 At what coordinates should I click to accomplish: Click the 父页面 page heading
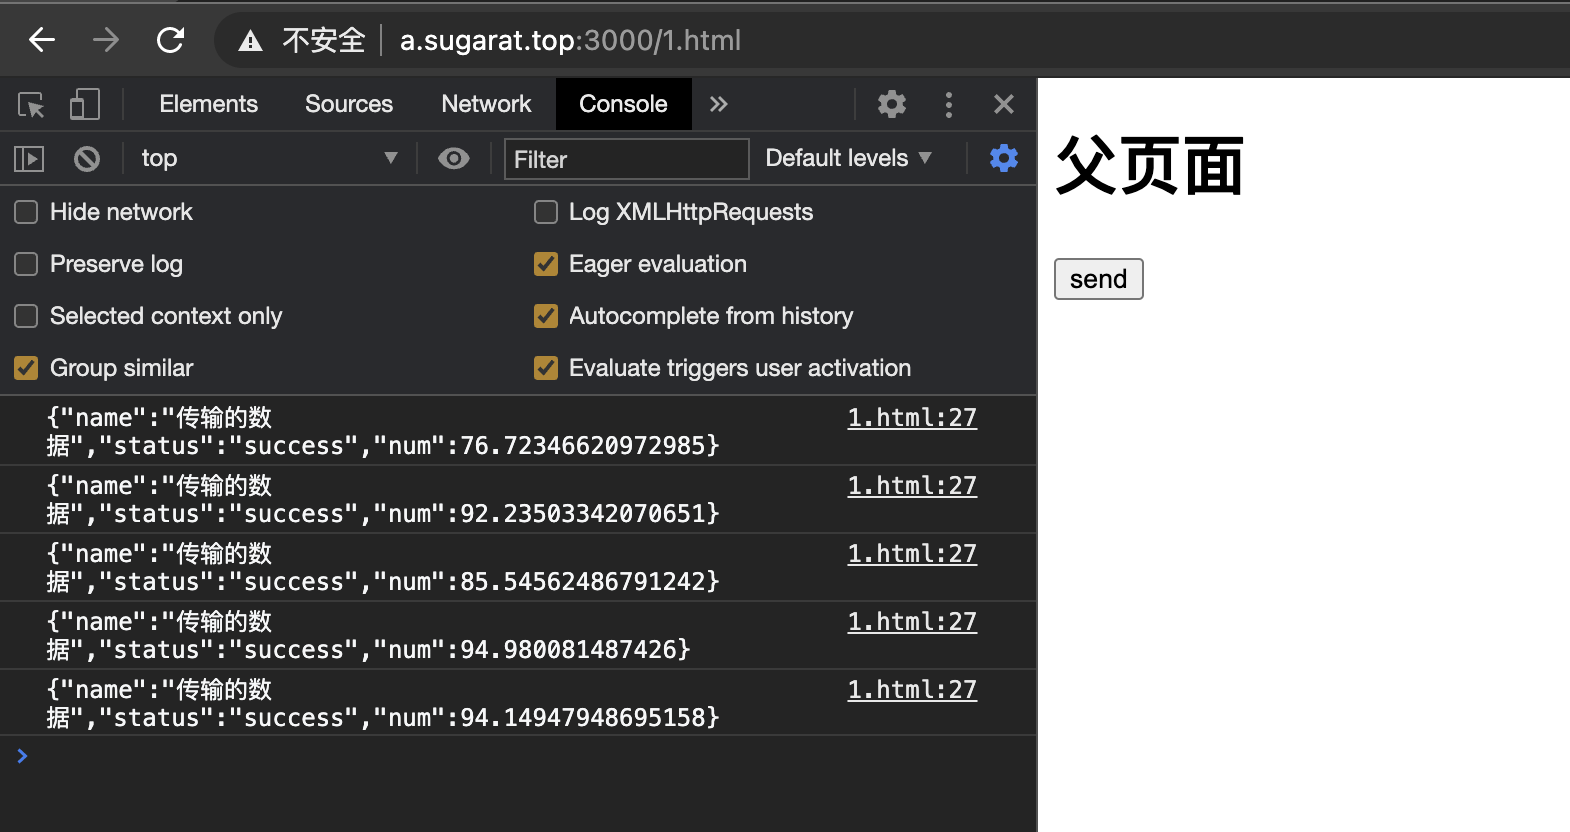coord(1149,166)
